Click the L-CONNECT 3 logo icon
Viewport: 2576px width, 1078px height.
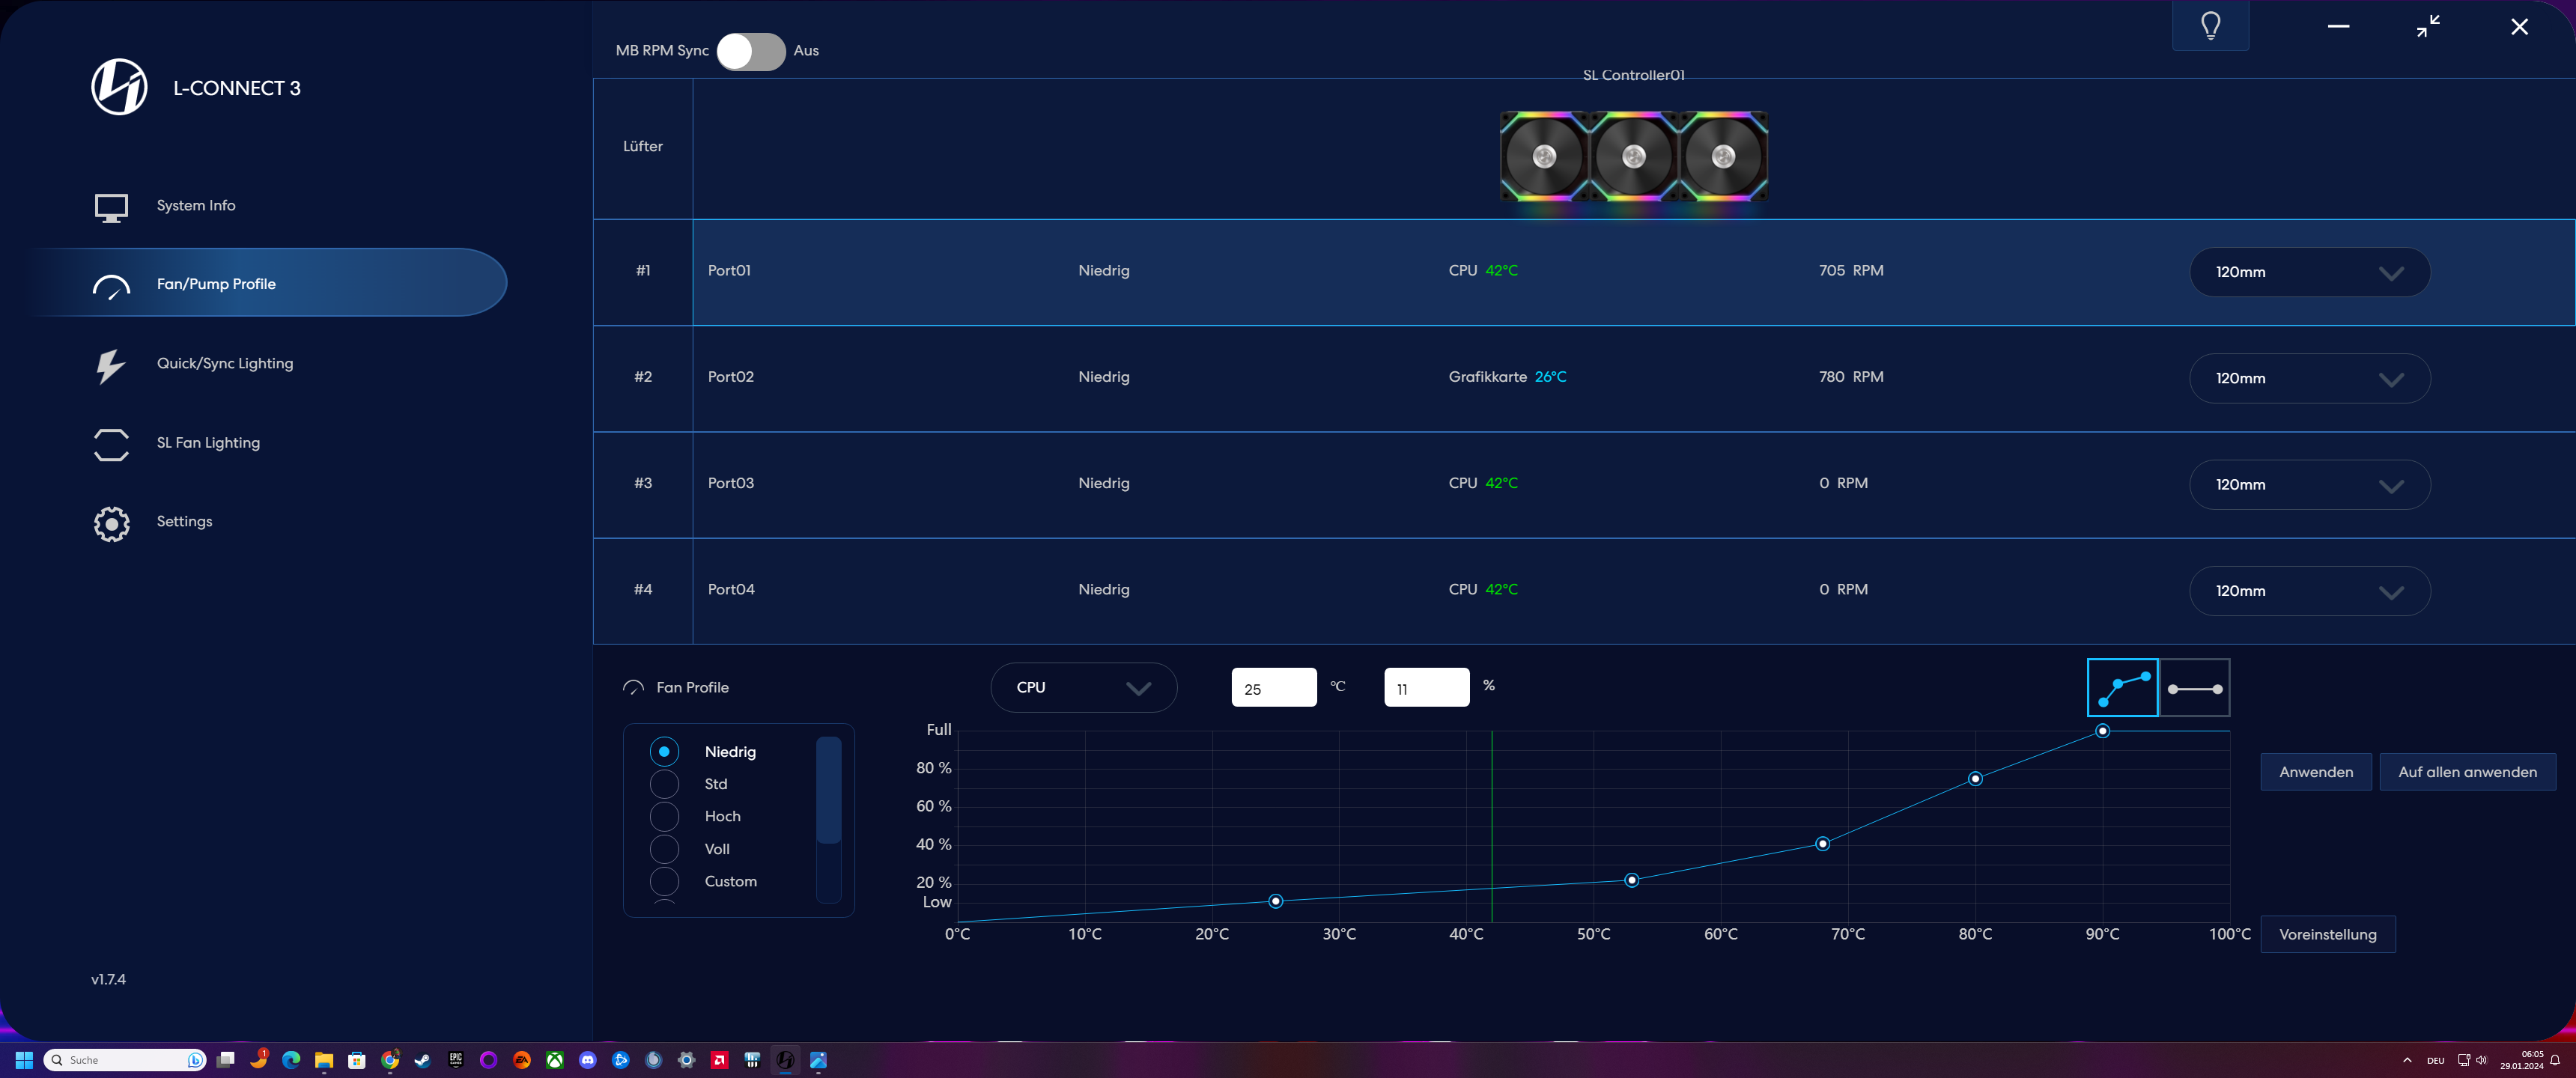coord(119,87)
